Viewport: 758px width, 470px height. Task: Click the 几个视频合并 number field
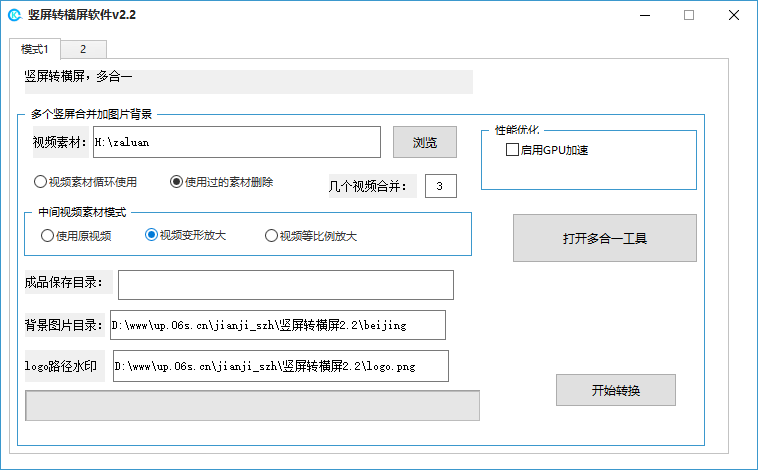pos(441,186)
